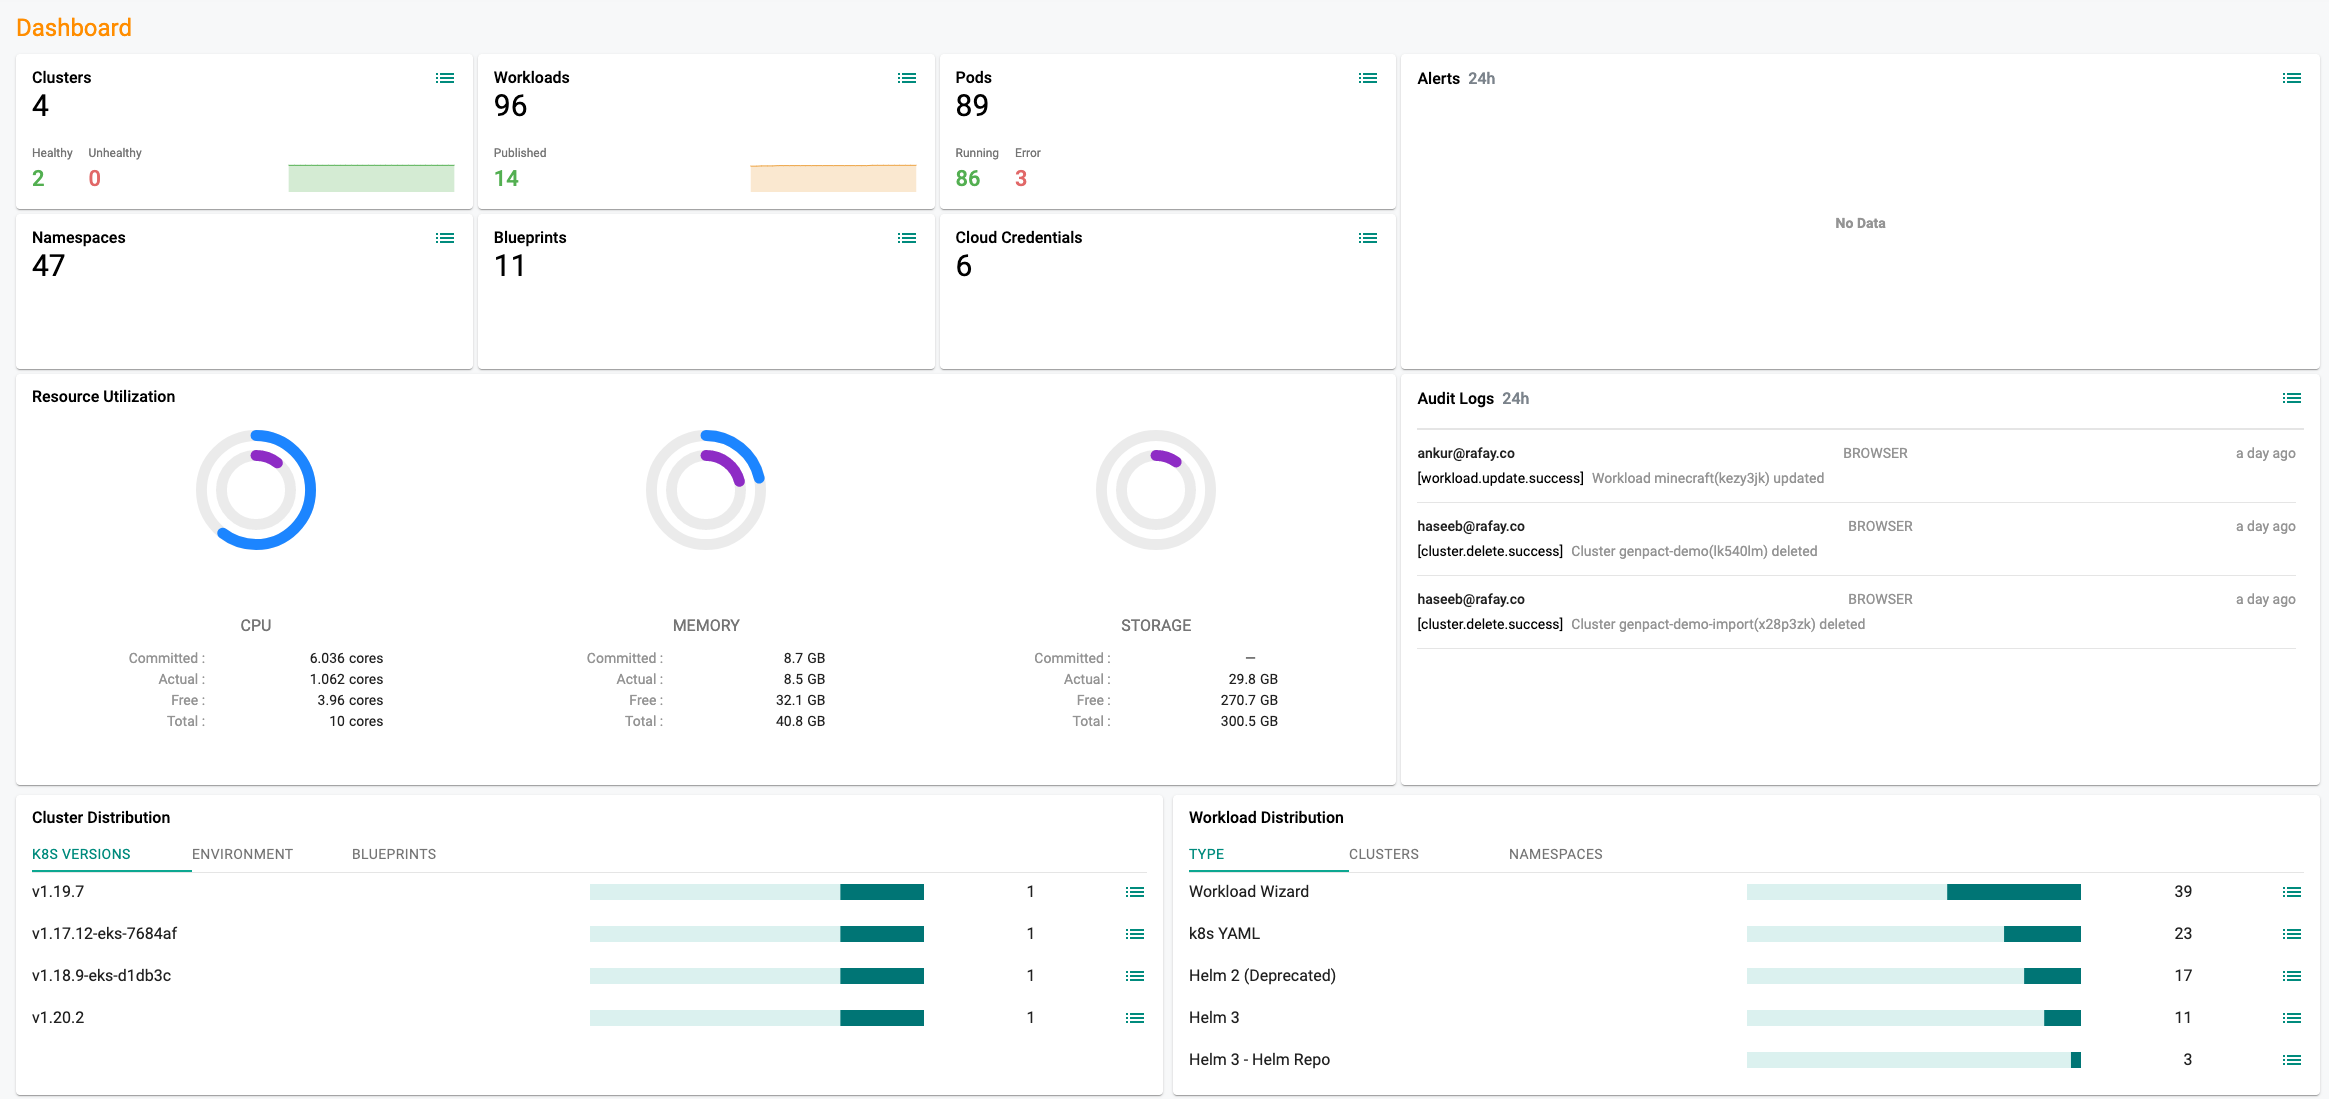
Task: Click the green Clusters trend chart
Action: pos(371,178)
